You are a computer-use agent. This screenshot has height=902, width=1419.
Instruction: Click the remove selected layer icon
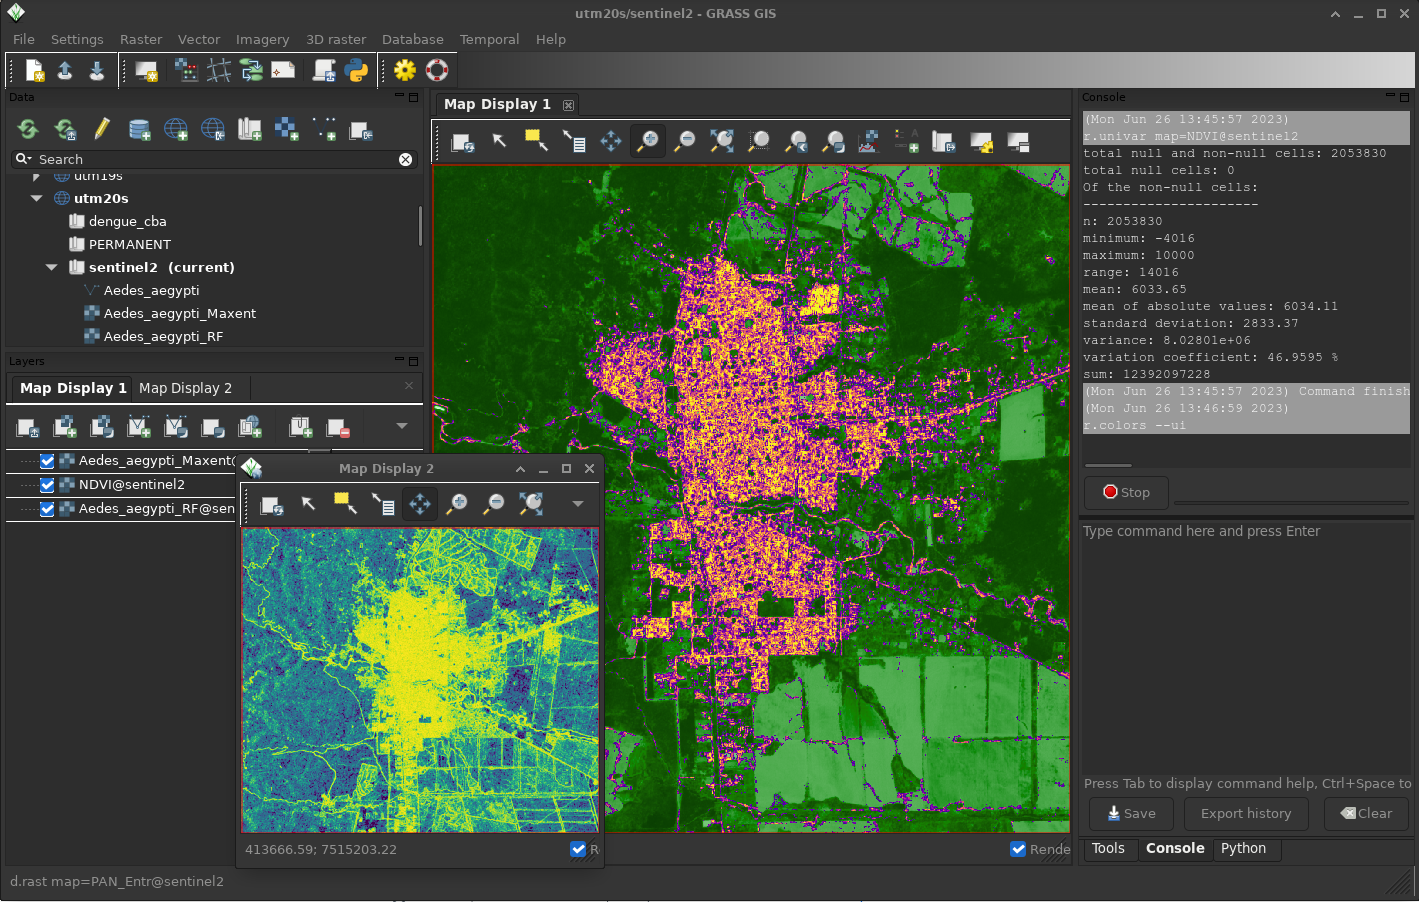[x=338, y=428]
